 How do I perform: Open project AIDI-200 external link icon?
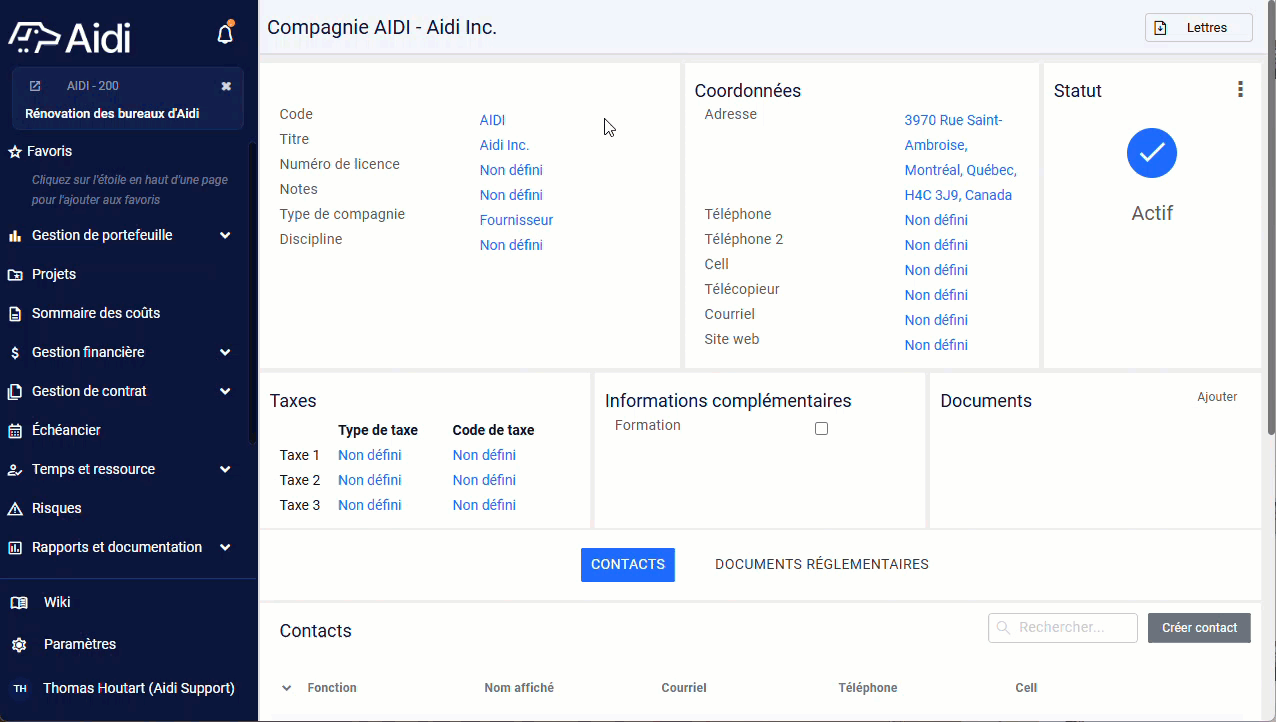pos(35,86)
